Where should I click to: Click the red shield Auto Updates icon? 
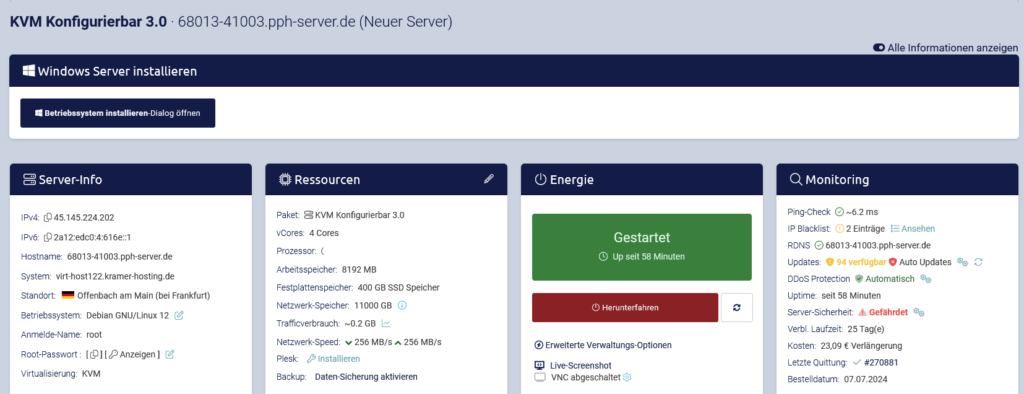(893, 262)
